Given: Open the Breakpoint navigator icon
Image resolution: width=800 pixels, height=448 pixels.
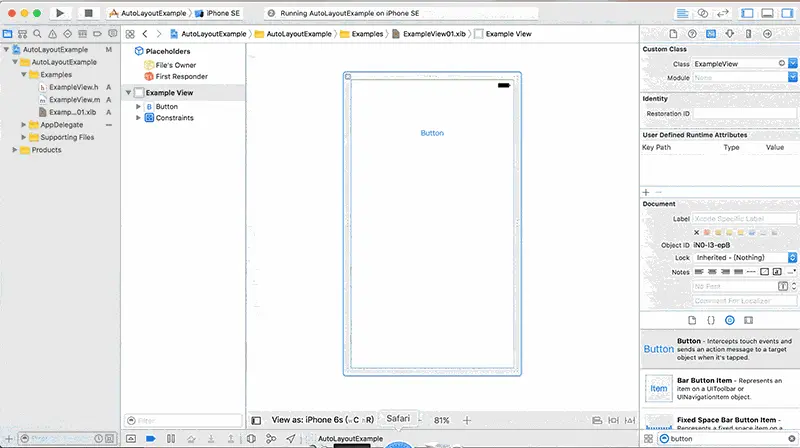Looking at the screenshot, I should [97, 34].
